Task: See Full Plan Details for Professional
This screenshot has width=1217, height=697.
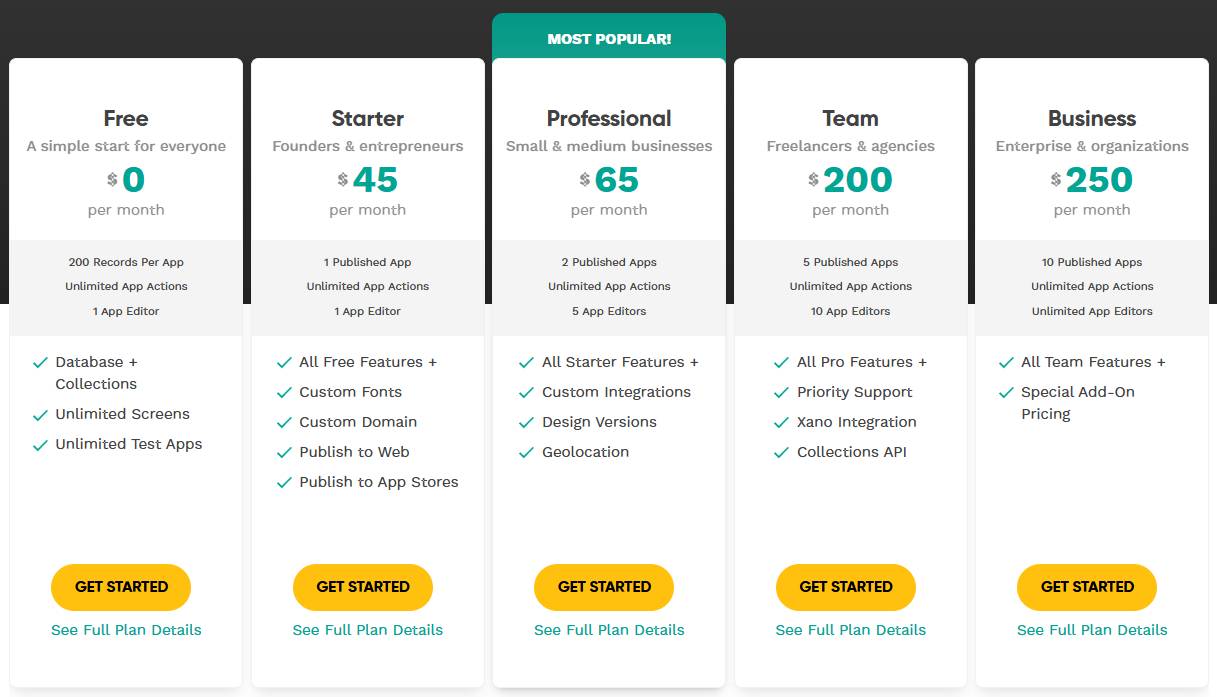Action: [x=609, y=630]
